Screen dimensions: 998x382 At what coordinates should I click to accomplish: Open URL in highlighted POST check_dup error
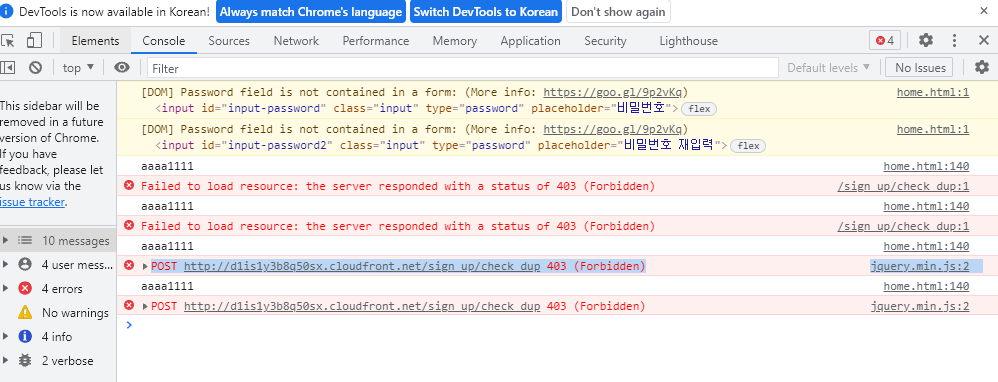coord(362,266)
